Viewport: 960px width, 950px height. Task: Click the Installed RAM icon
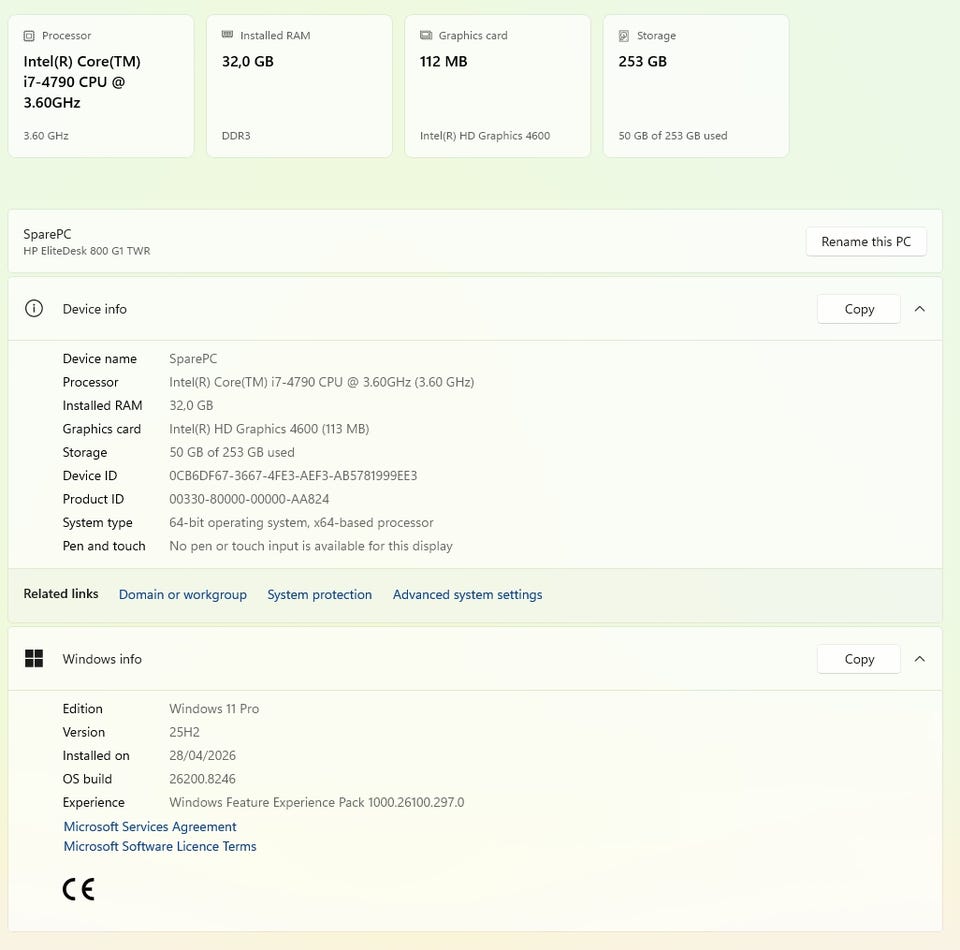227,36
